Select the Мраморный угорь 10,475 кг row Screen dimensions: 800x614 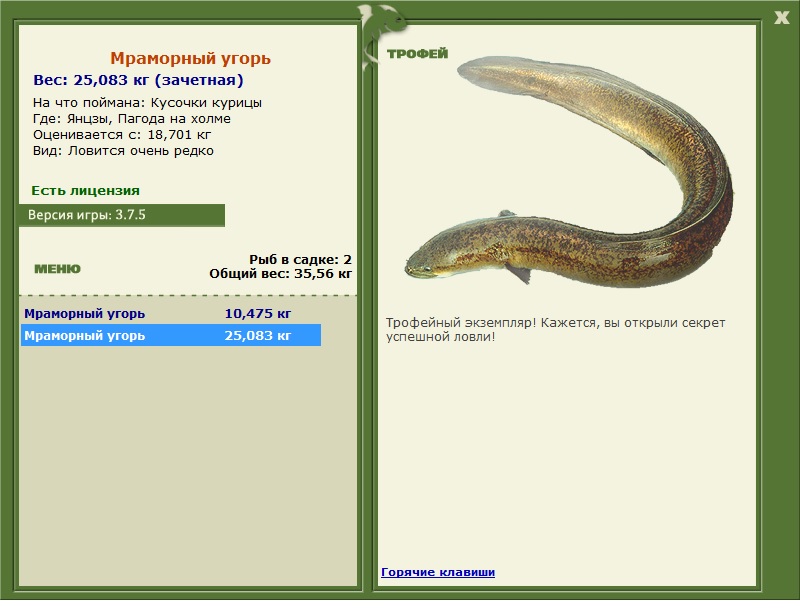[171, 313]
